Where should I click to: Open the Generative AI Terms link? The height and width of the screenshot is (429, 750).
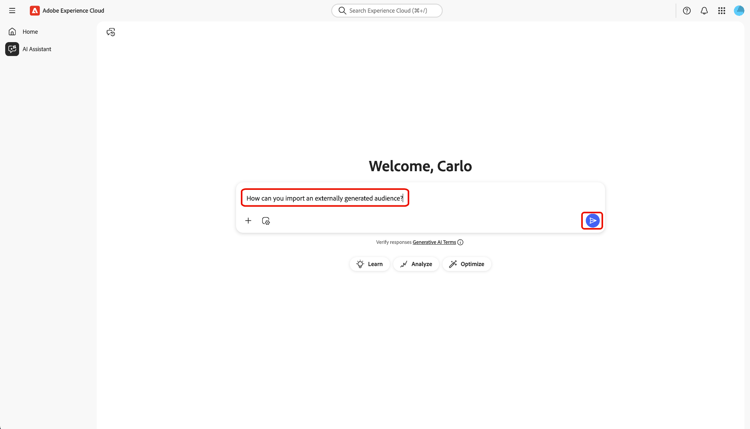coord(434,242)
